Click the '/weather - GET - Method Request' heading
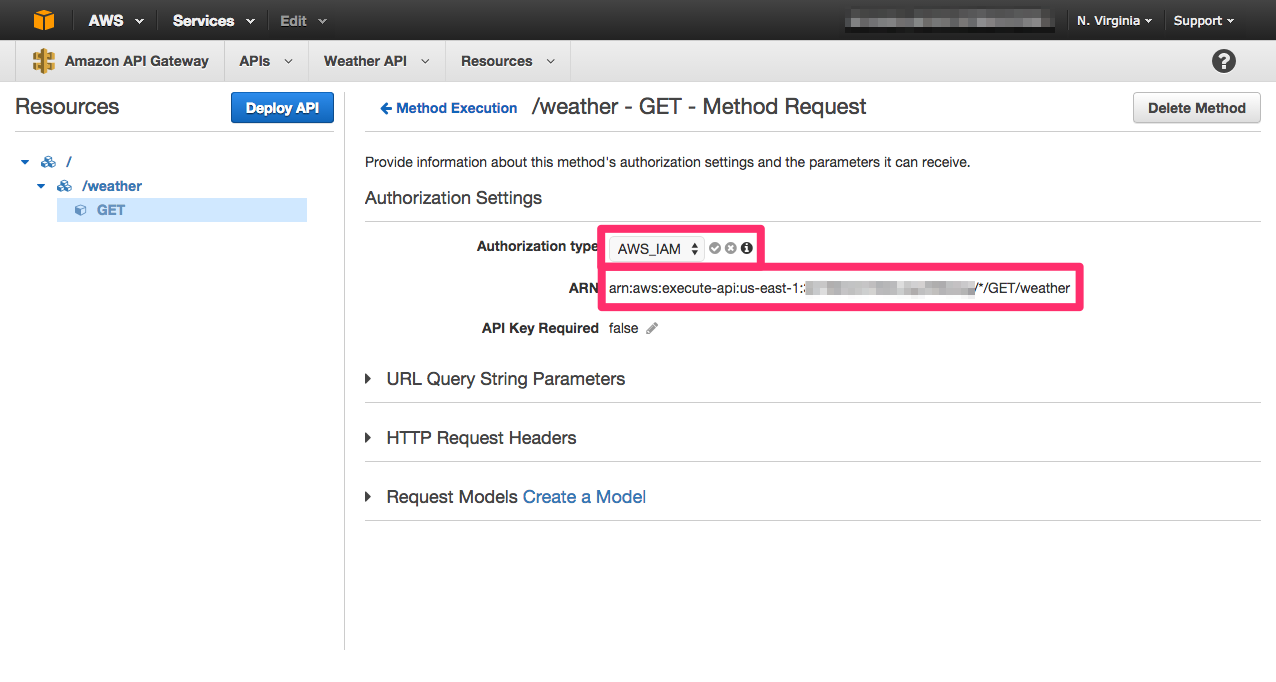Screen dimensions: 1276x682 click(699, 107)
